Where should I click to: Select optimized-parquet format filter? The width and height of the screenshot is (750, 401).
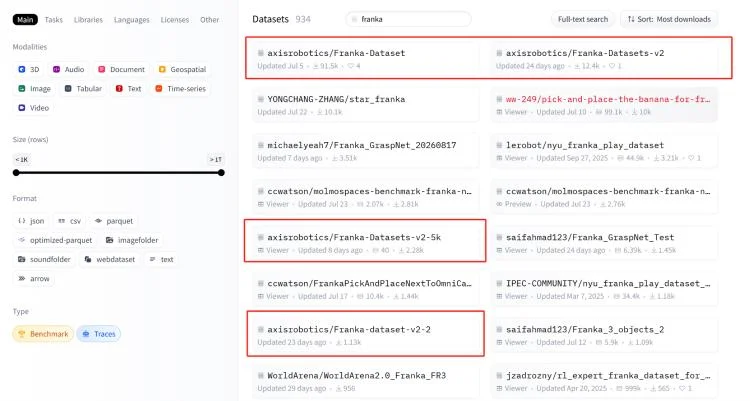click(x=55, y=240)
